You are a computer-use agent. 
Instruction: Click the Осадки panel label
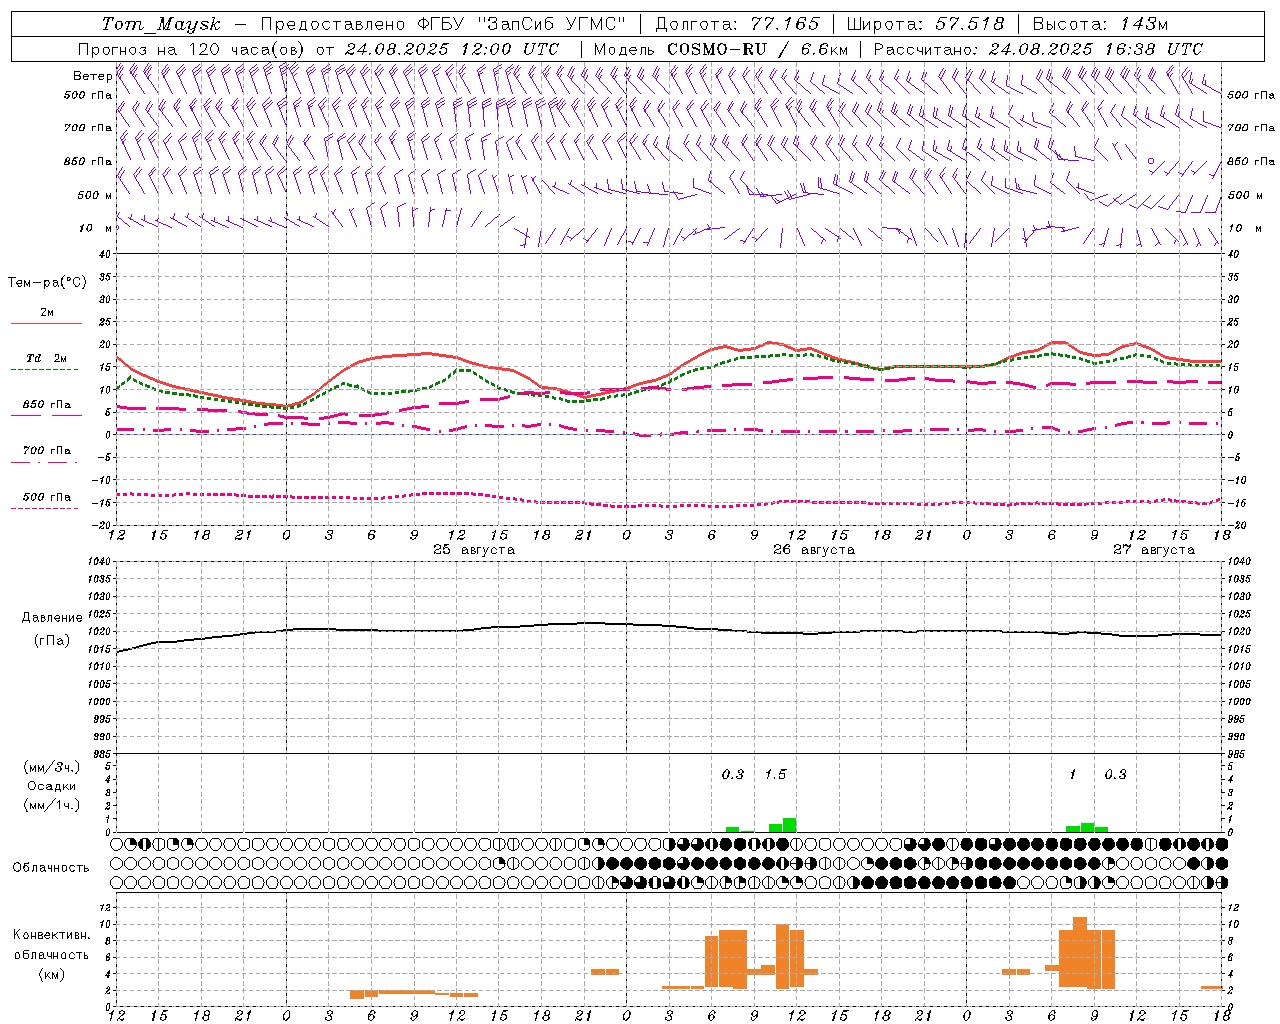point(52,786)
